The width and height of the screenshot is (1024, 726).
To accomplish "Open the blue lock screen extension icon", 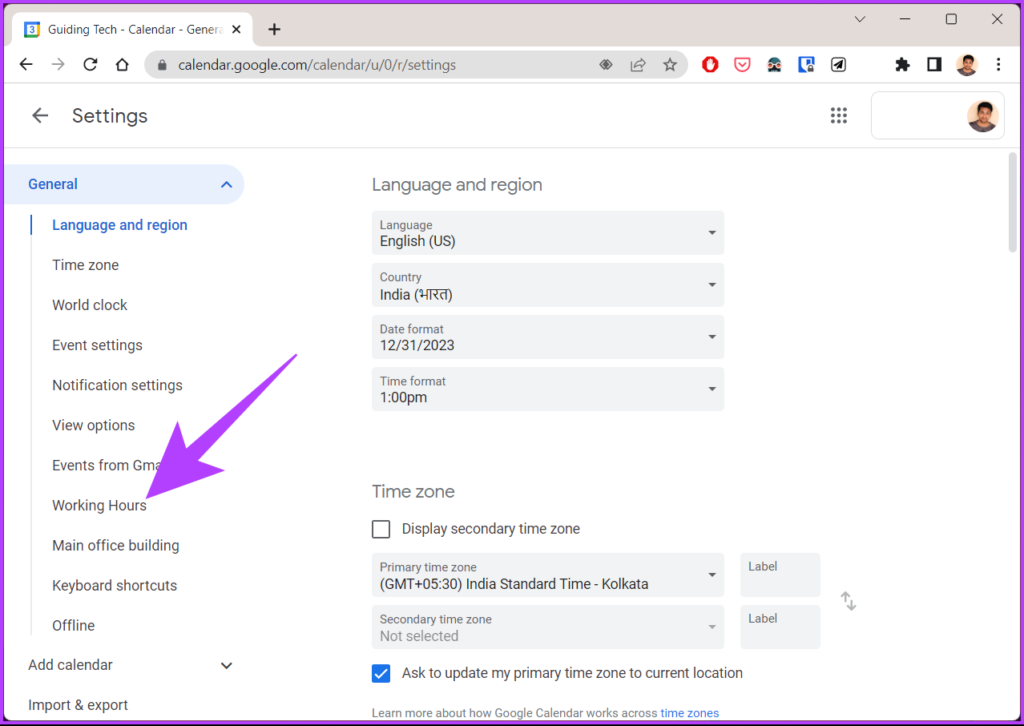I will (806, 65).
